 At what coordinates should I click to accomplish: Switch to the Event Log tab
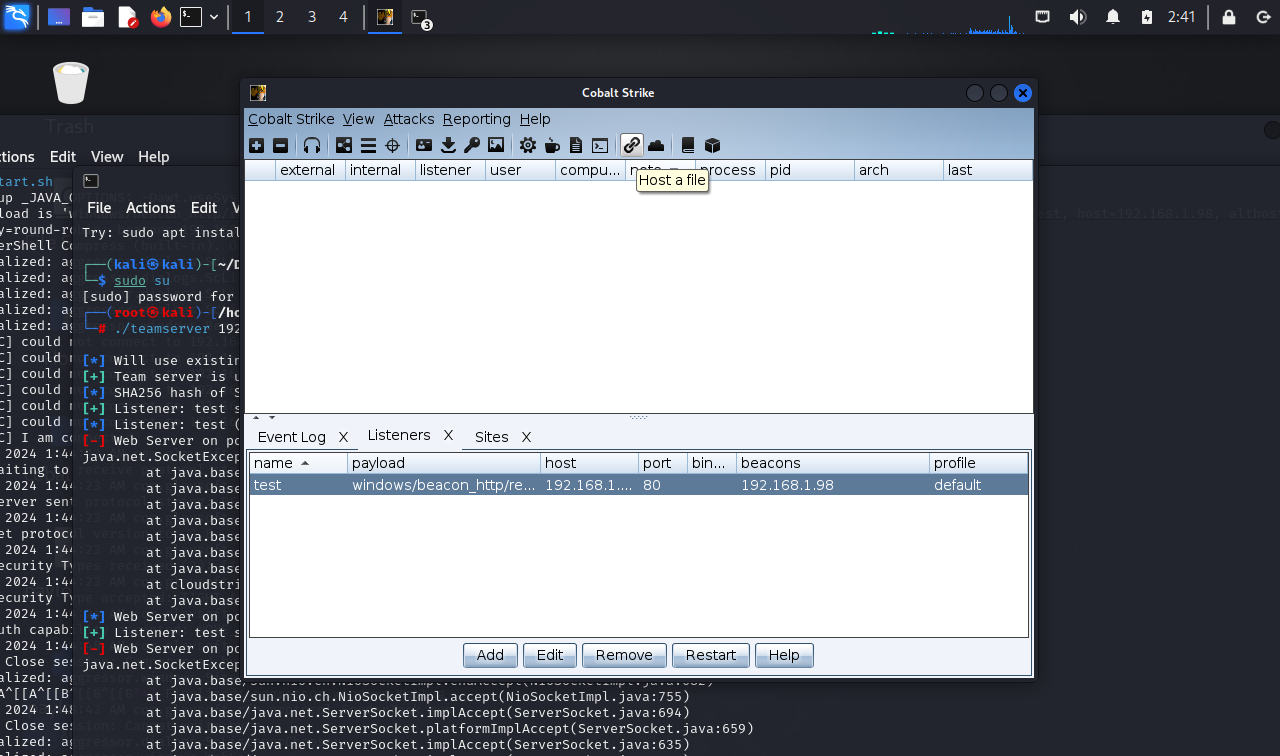pos(291,437)
